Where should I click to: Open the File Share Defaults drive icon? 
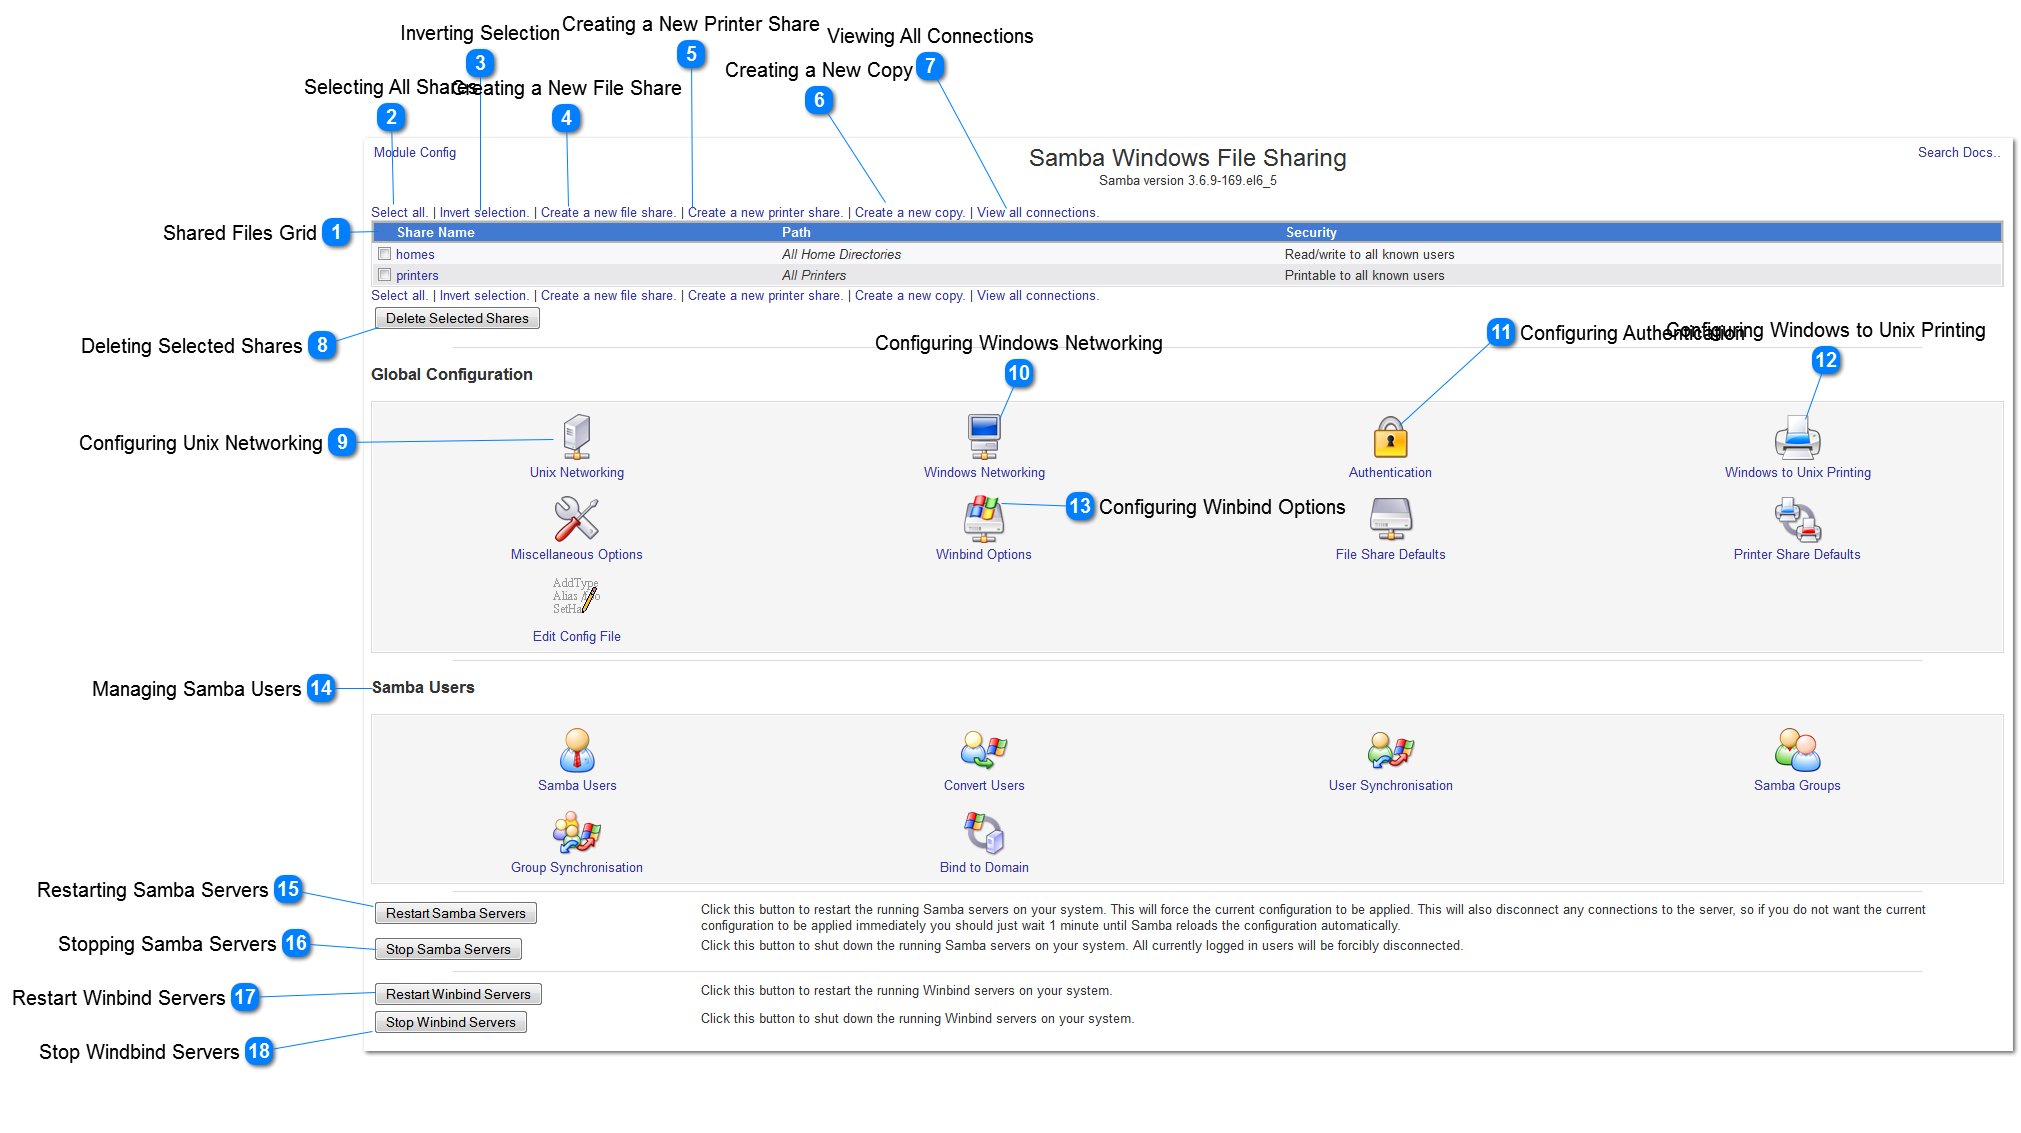point(1390,519)
